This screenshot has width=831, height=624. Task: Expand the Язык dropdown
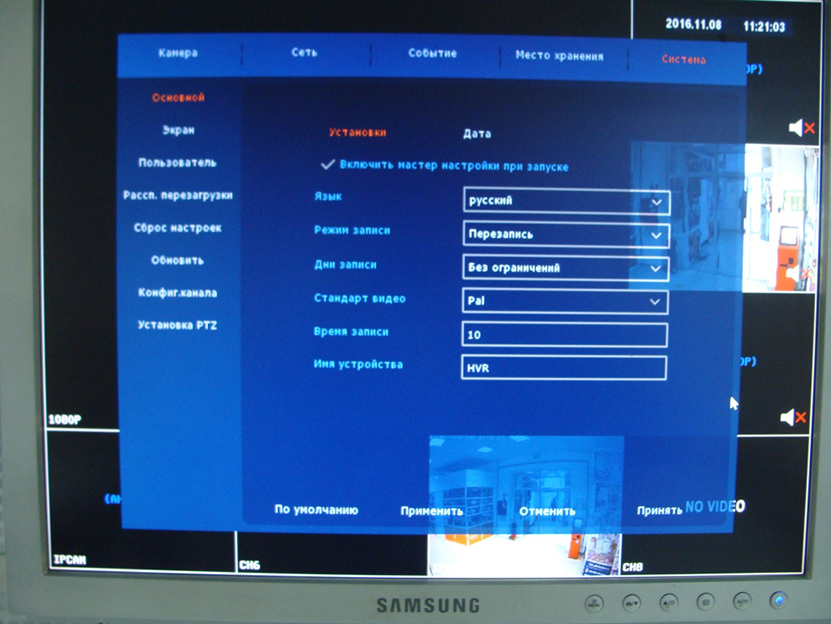(x=567, y=201)
